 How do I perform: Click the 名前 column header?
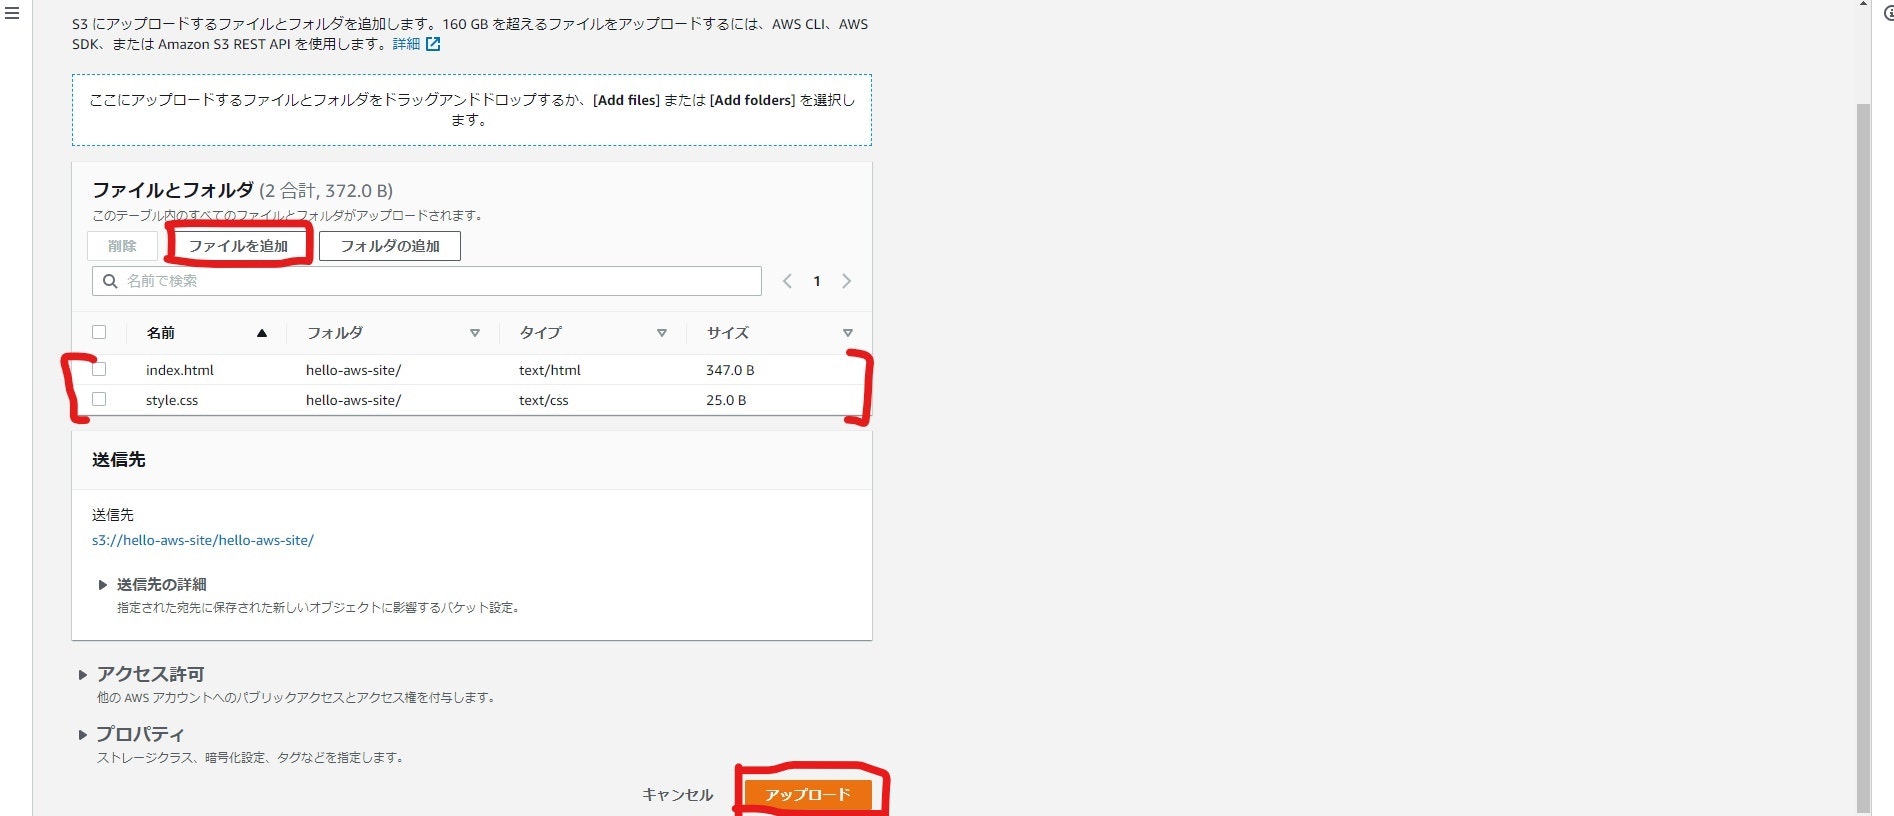[x=161, y=333]
